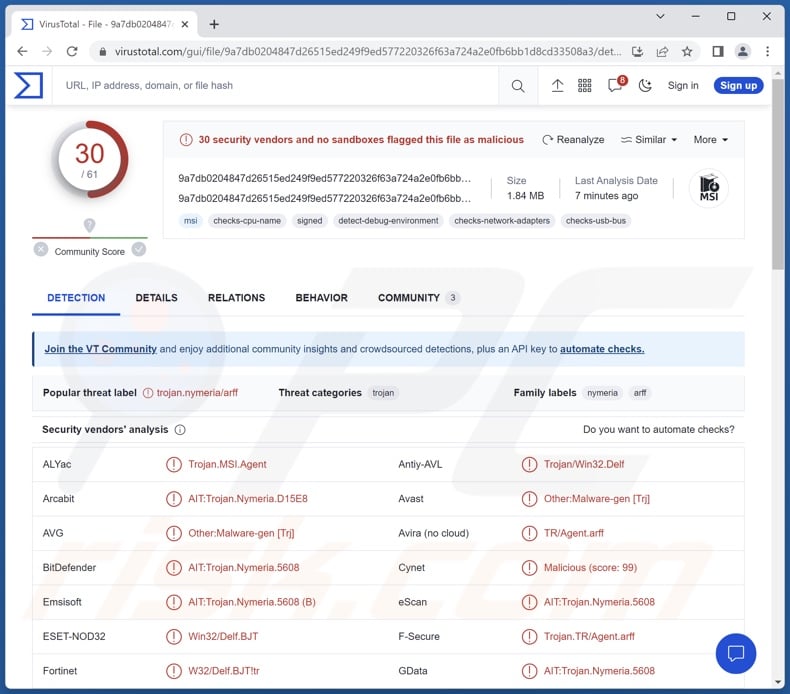Click the Join the VT Community link
790x694 pixels.
(x=101, y=349)
